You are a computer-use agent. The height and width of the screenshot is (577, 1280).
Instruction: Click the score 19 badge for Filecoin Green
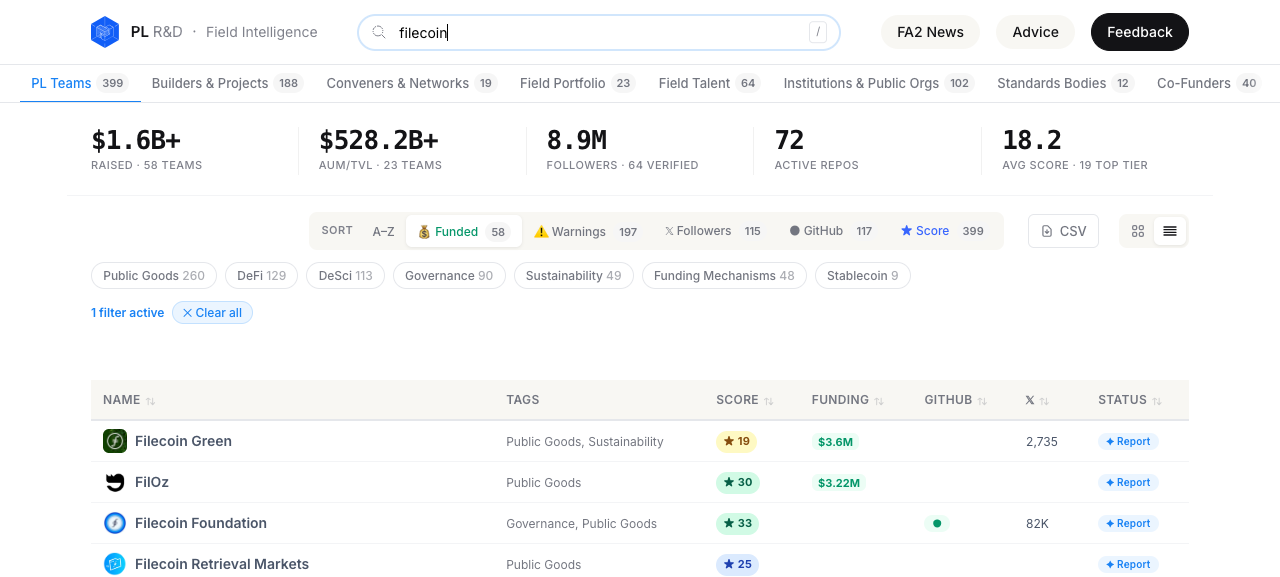coord(736,441)
